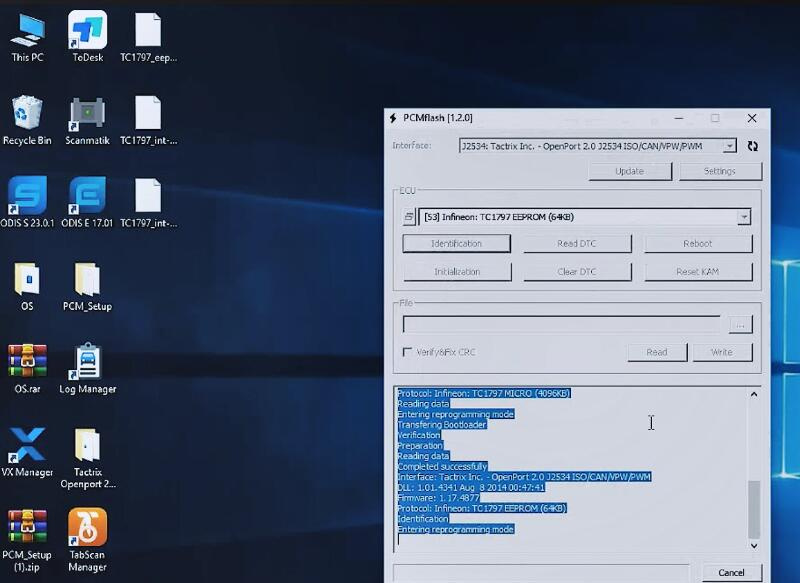Click the refresh interface icon
This screenshot has width=800, height=583.
point(752,146)
